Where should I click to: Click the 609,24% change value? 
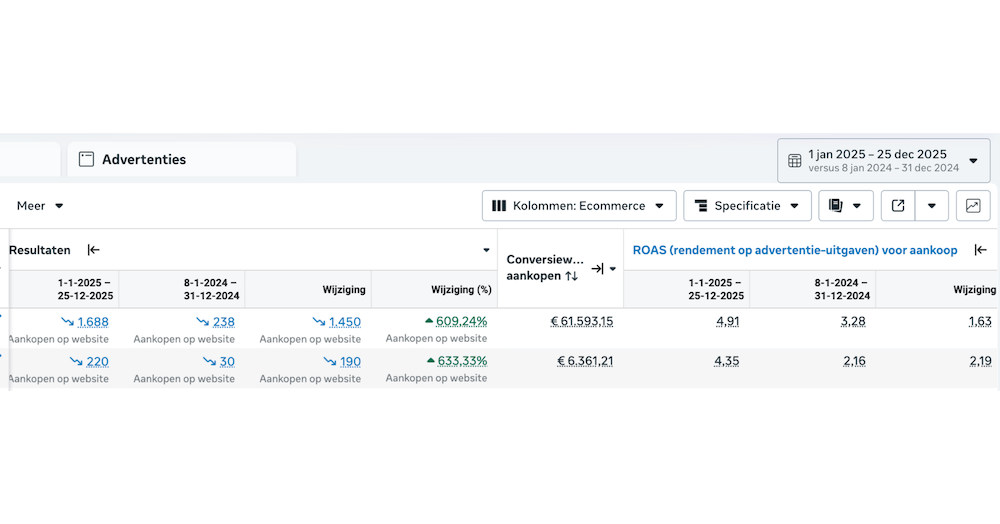pos(461,322)
